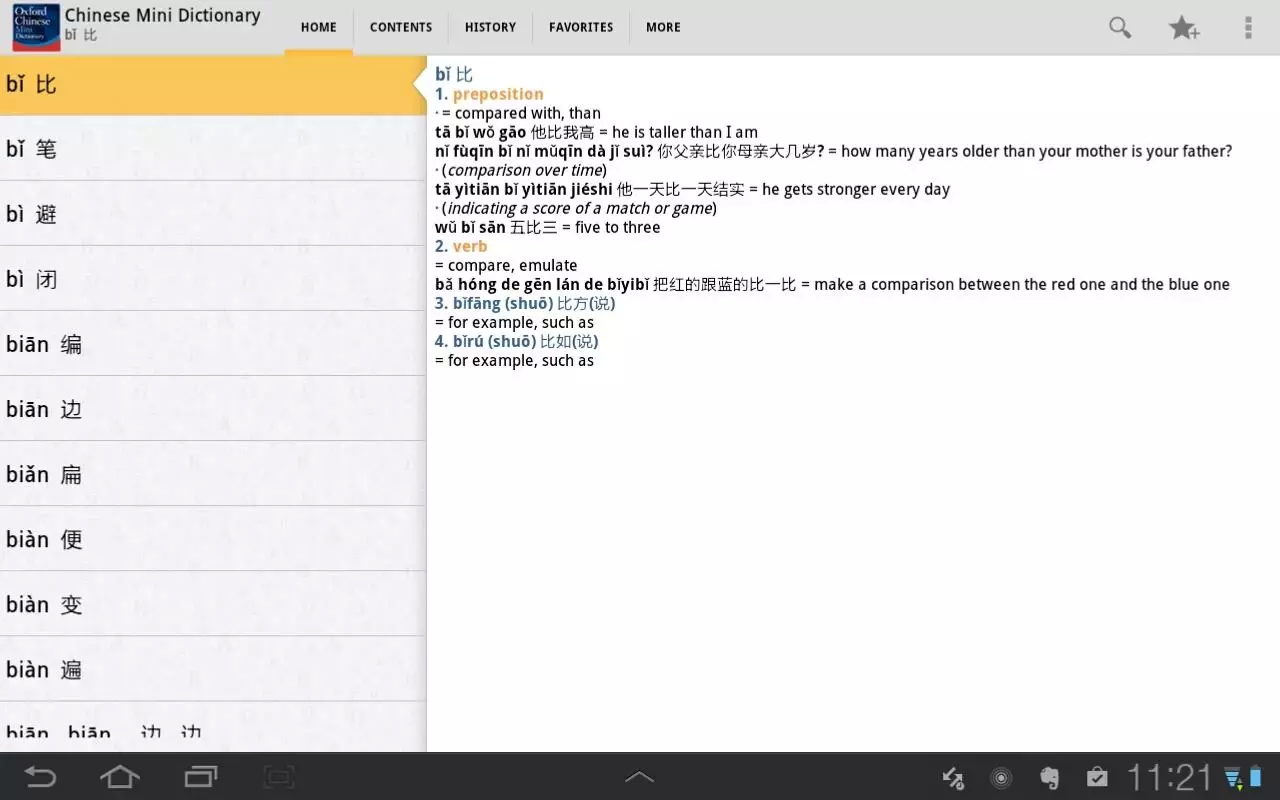Select the biàn 变 entry

[x=213, y=604]
